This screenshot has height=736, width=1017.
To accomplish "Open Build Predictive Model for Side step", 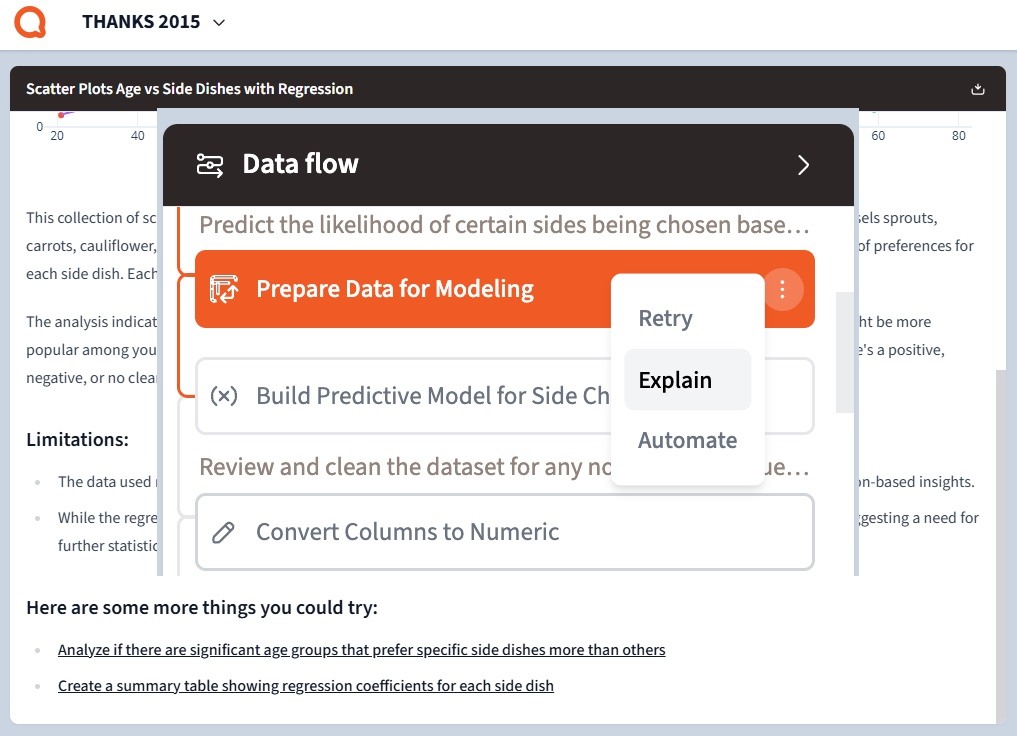I will point(430,396).
